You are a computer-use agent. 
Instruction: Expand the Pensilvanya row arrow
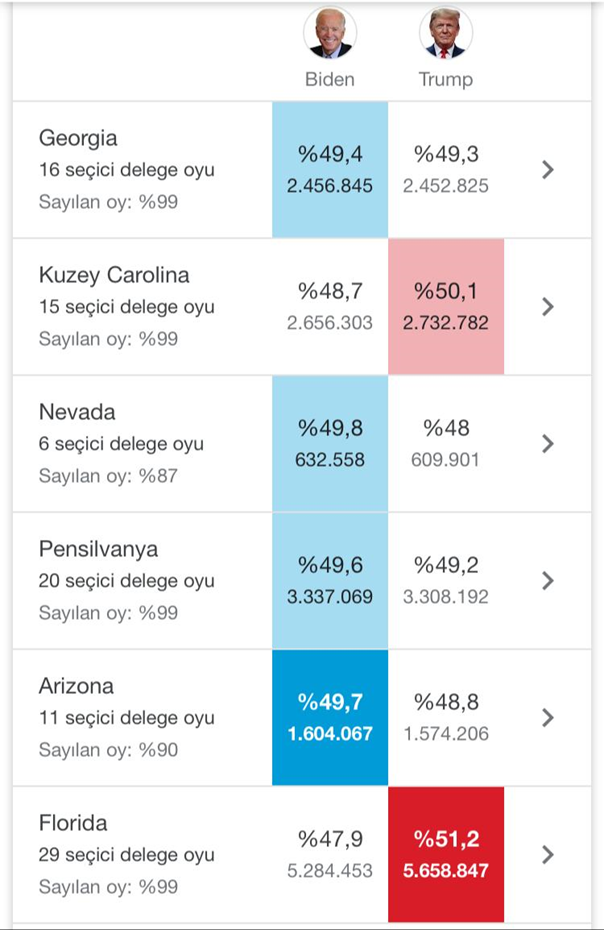tap(547, 581)
